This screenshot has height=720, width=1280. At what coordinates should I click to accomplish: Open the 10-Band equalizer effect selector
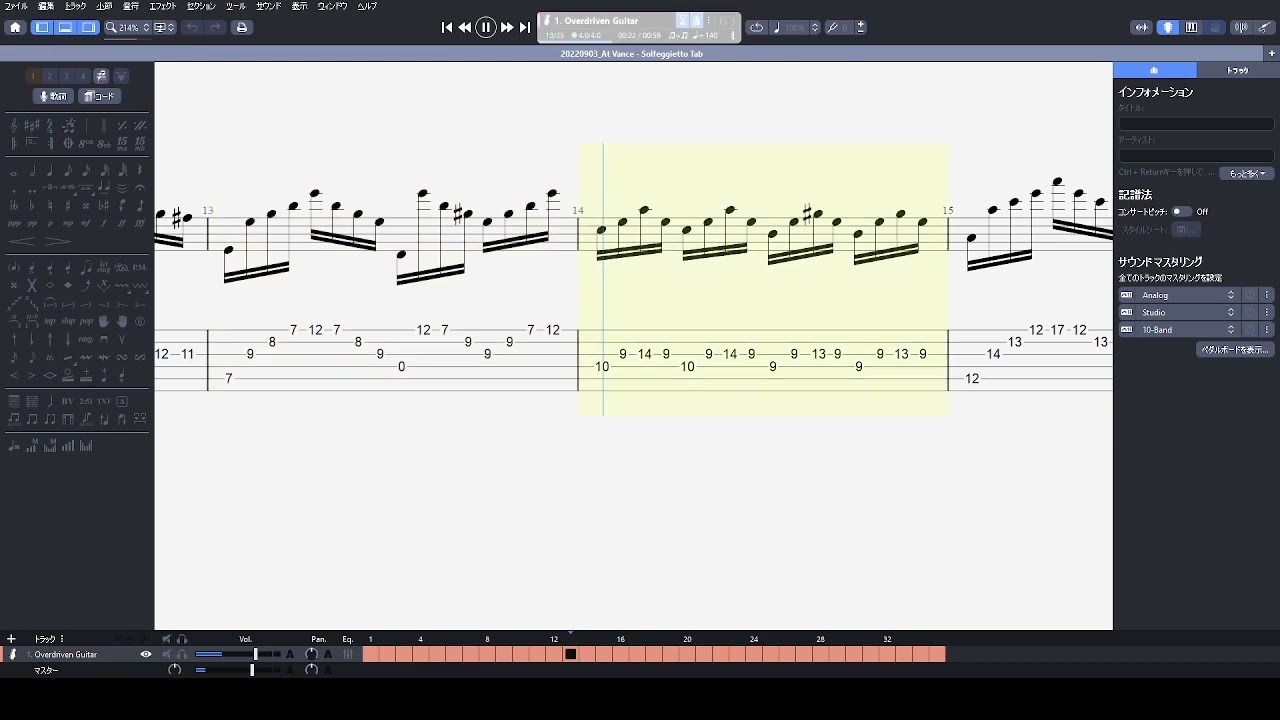[x=1187, y=329]
